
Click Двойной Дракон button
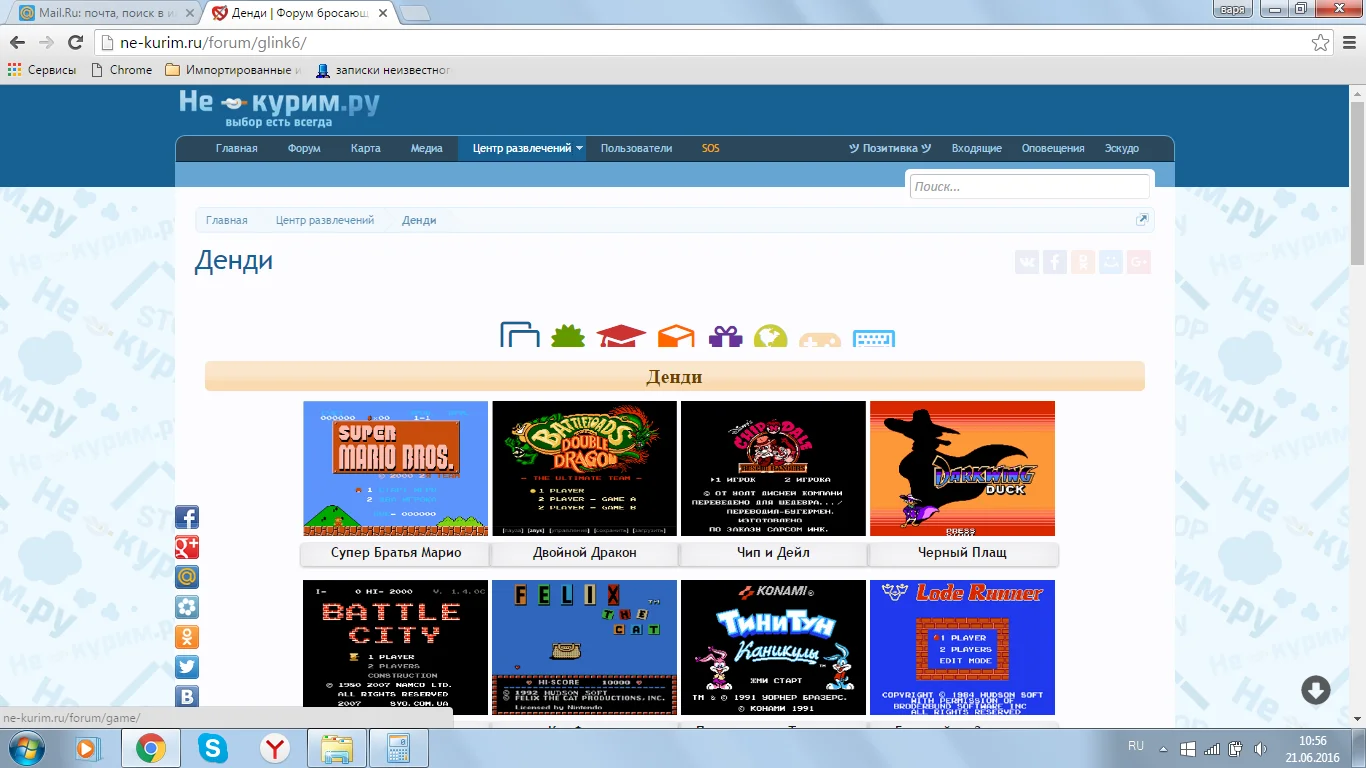pyautogui.click(x=585, y=553)
